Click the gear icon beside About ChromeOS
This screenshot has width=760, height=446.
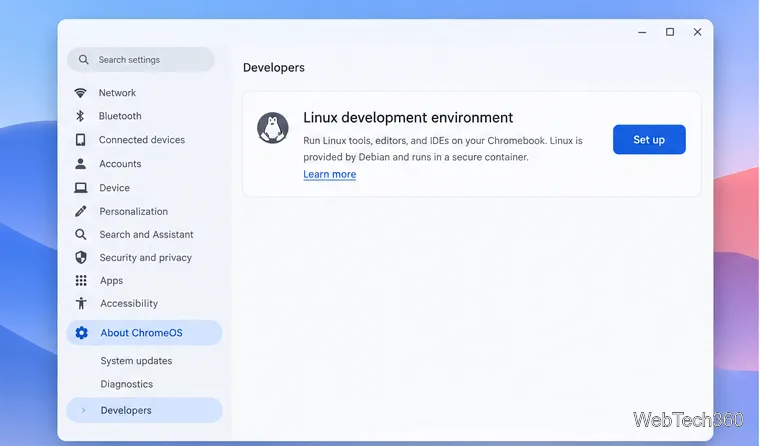pyautogui.click(x=81, y=333)
